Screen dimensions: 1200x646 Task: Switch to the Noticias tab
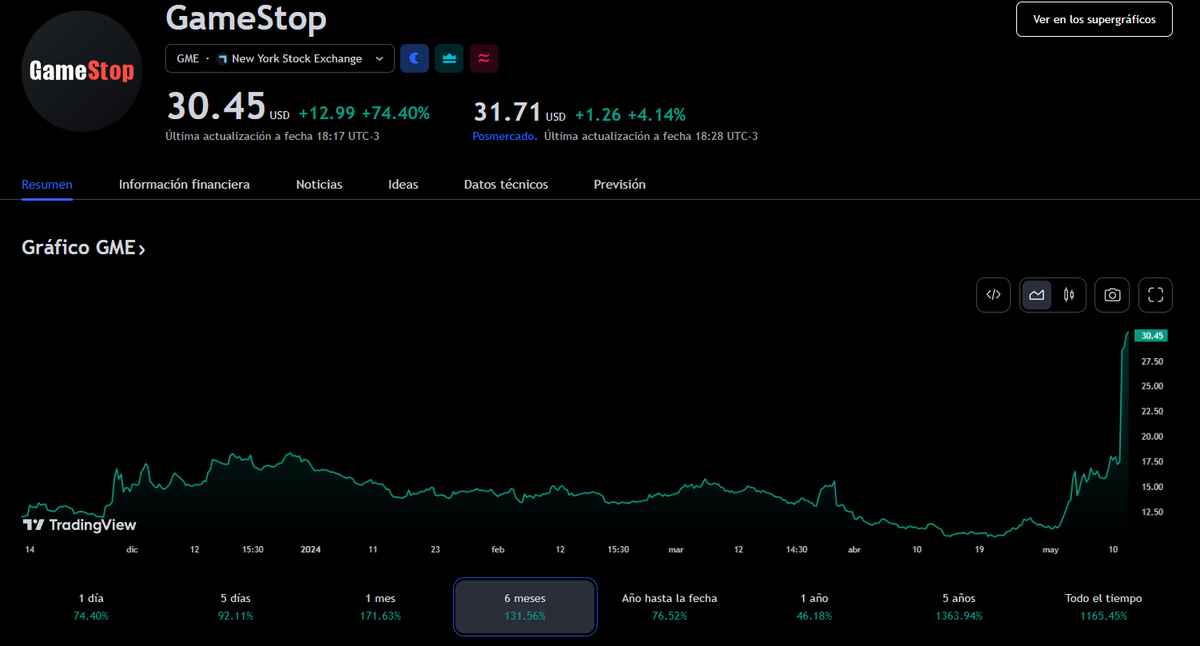coord(319,185)
